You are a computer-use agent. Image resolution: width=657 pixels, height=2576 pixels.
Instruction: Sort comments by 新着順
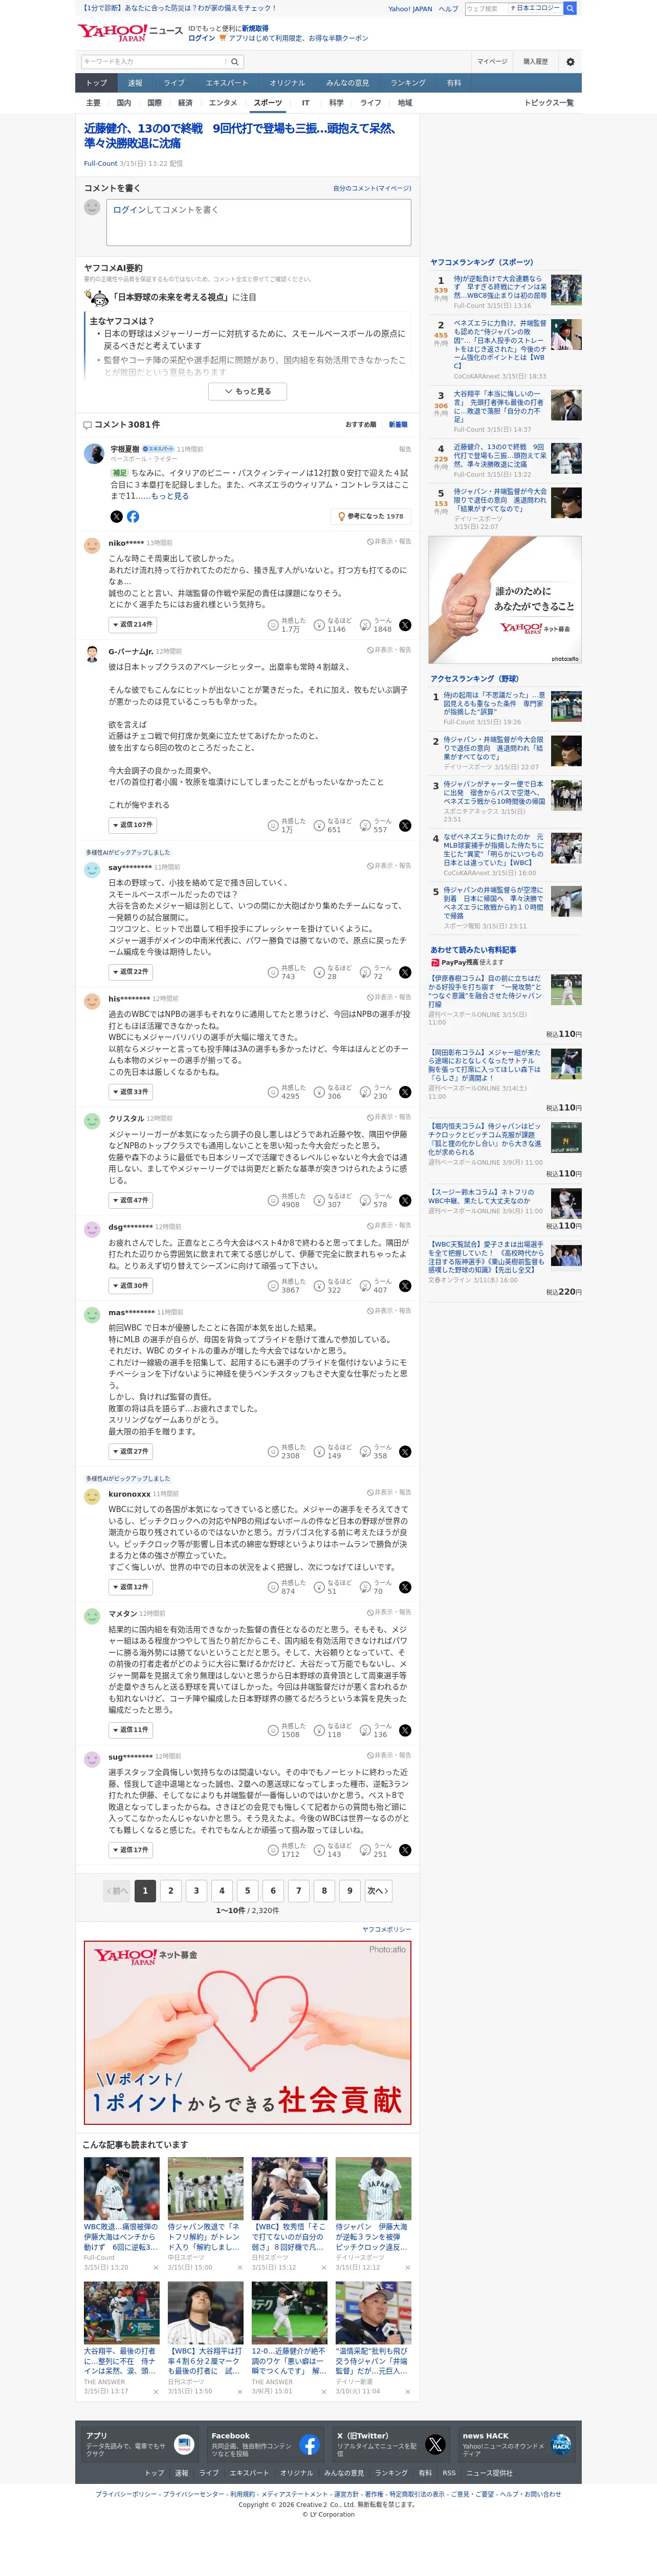[398, 424]
